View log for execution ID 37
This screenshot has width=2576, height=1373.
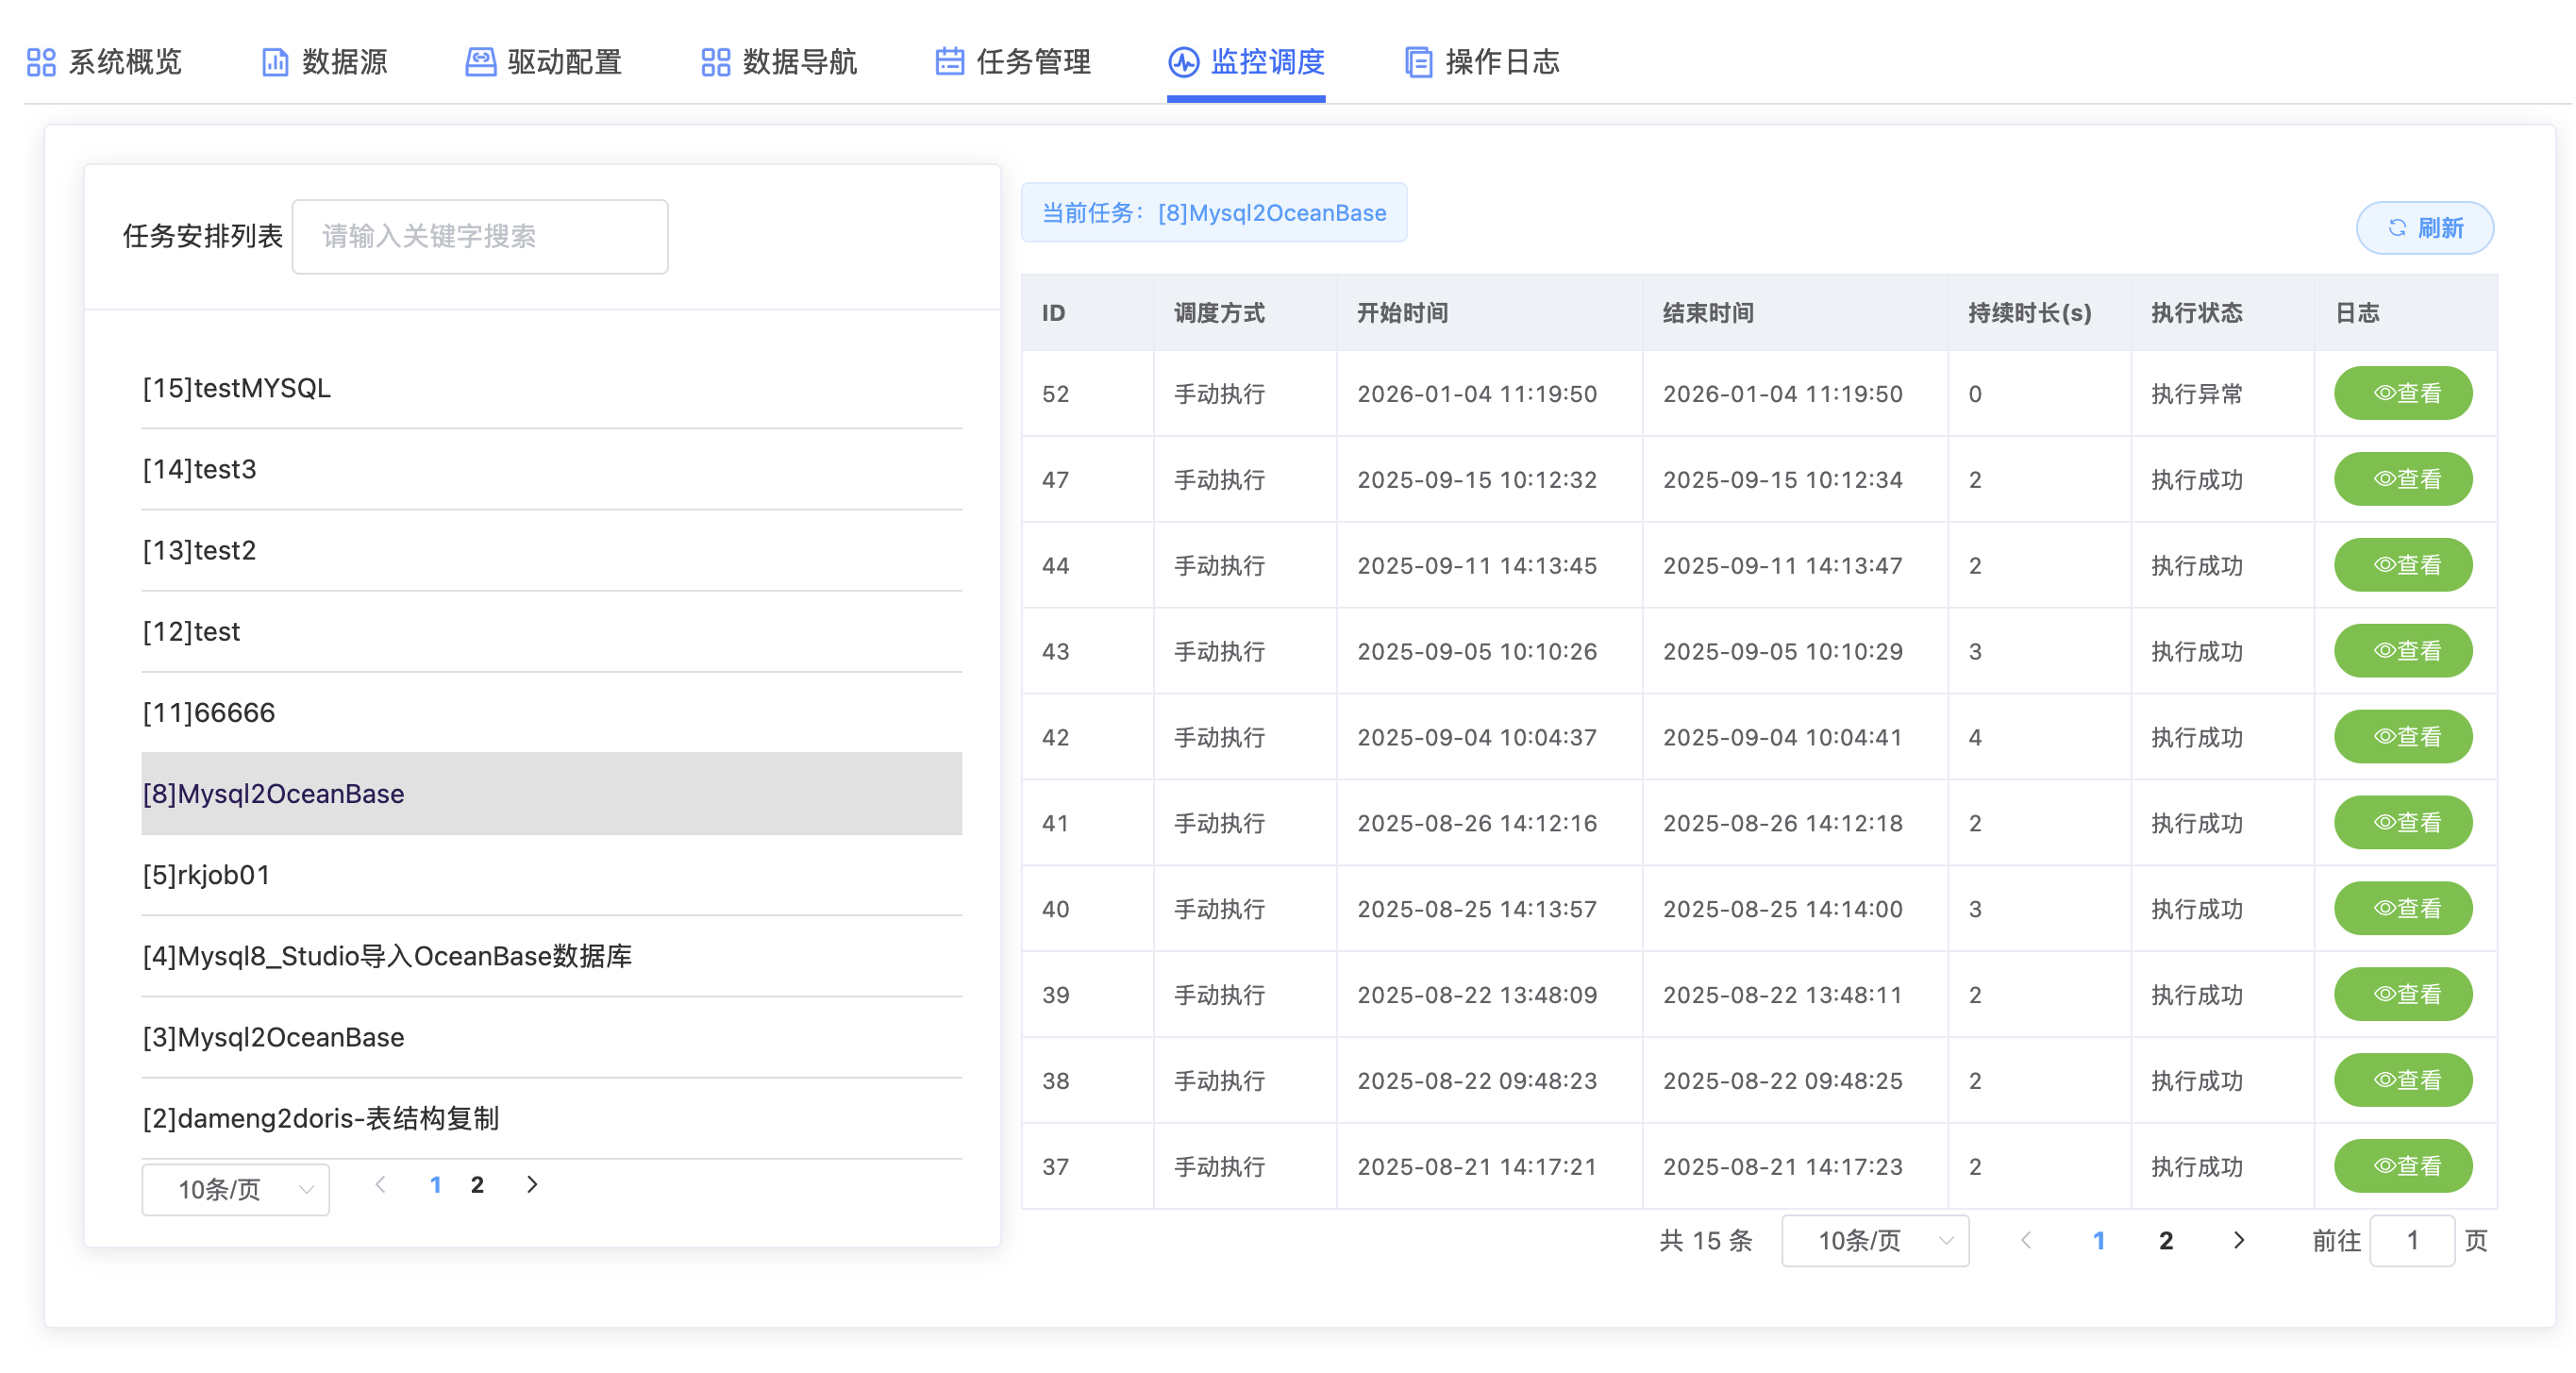tap(2403, 1166)
